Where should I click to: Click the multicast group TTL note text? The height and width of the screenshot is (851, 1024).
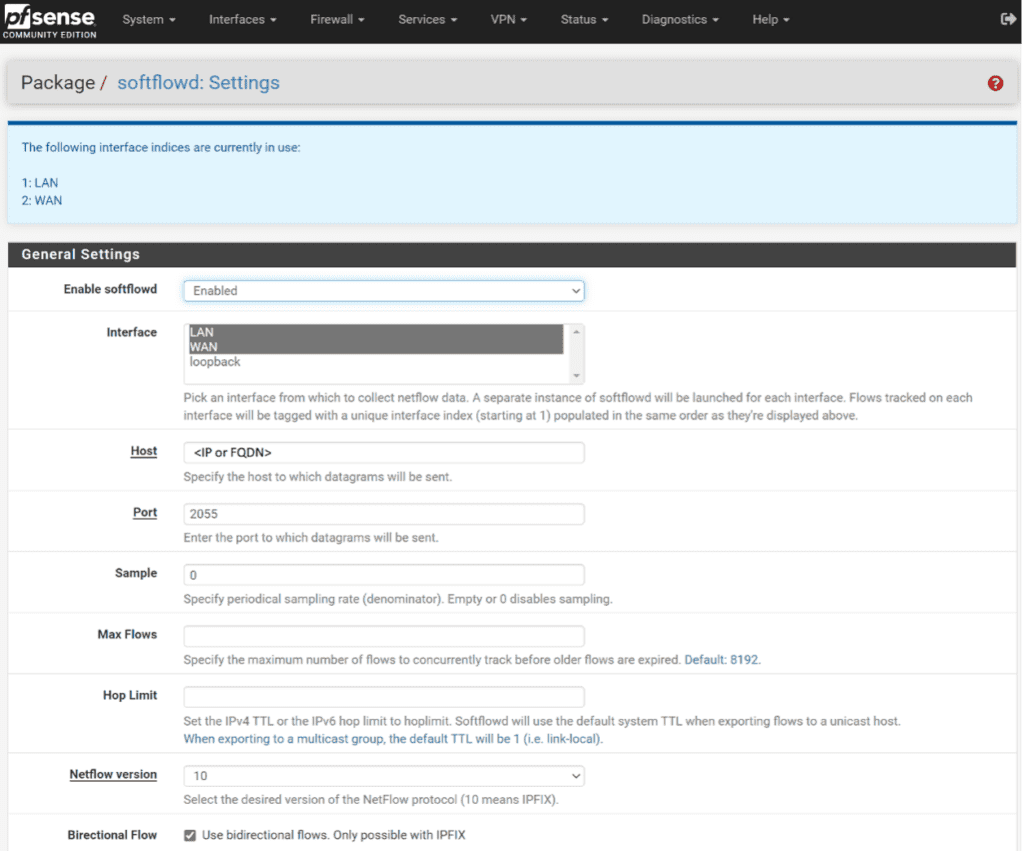click(393, 739)
